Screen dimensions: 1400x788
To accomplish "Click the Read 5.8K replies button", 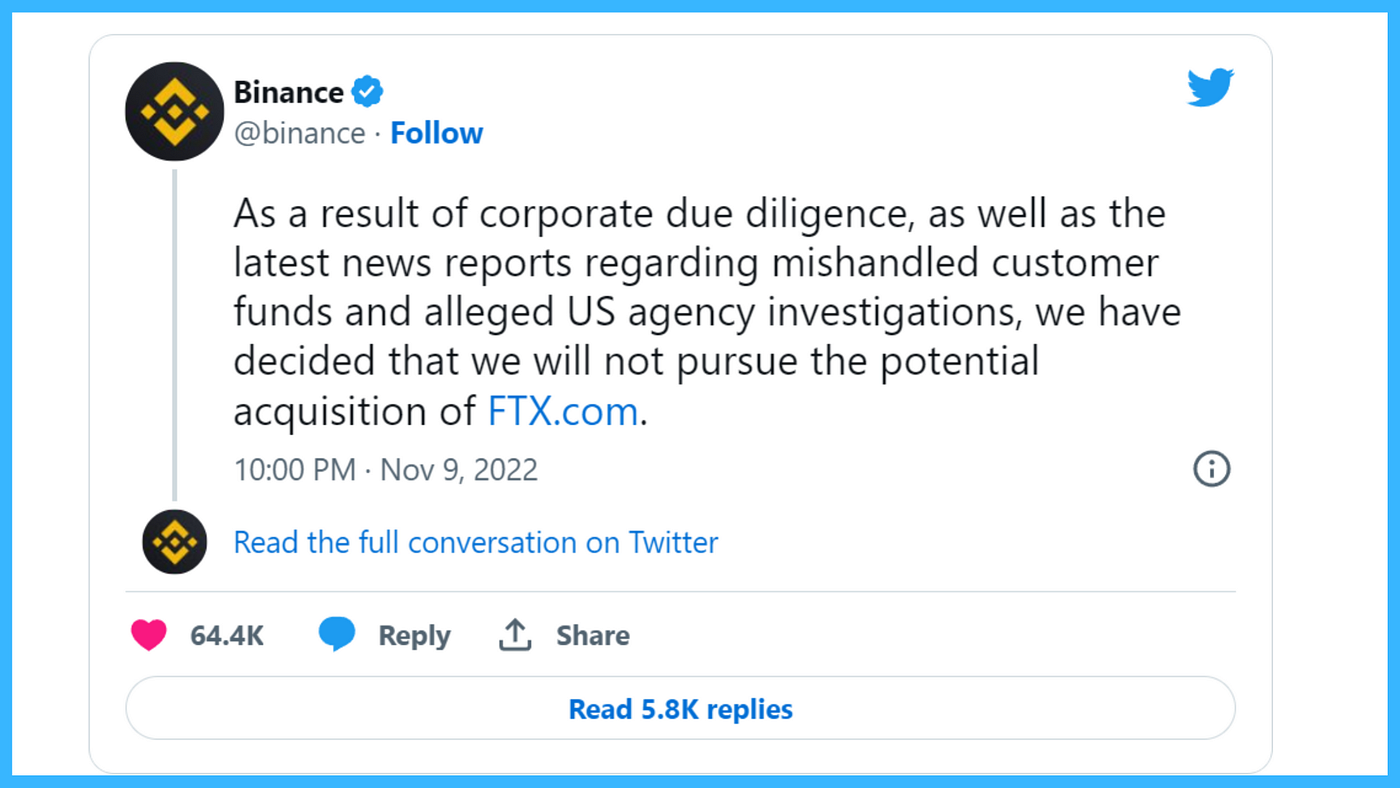I will click(x=680, y=708).
